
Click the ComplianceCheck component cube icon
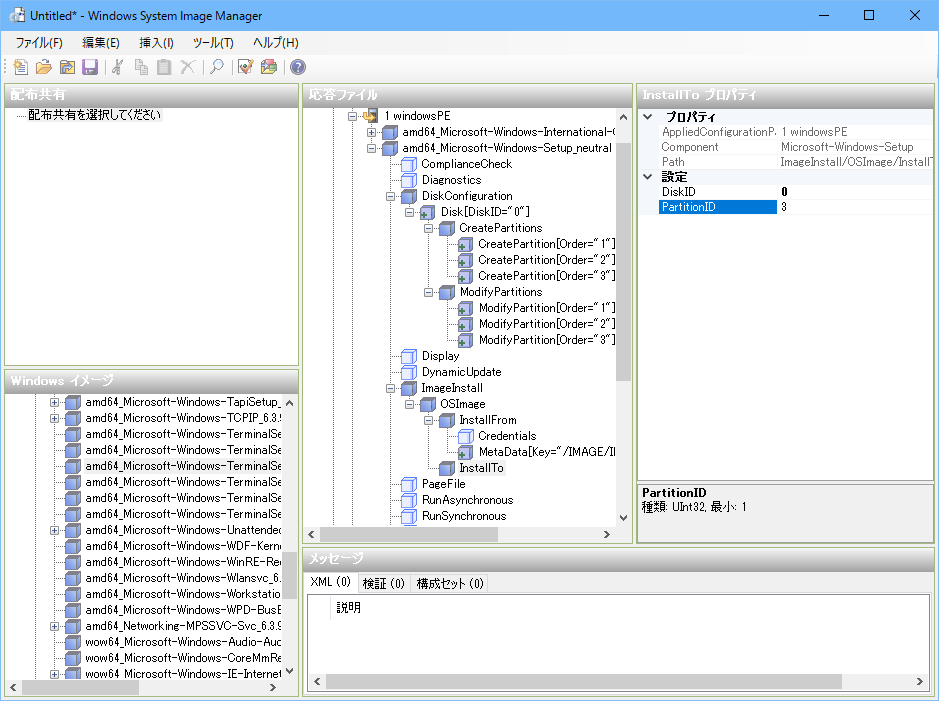(409, 164)
